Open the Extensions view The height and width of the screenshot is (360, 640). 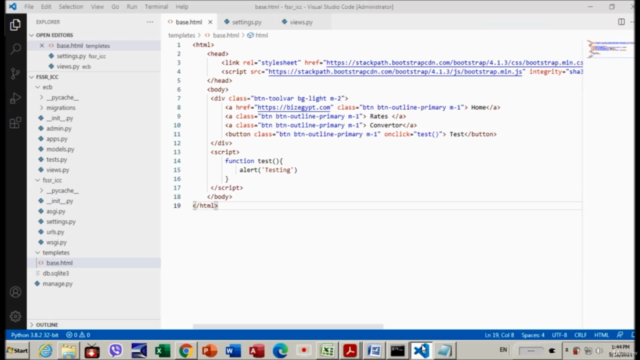[x=15, y=122]
